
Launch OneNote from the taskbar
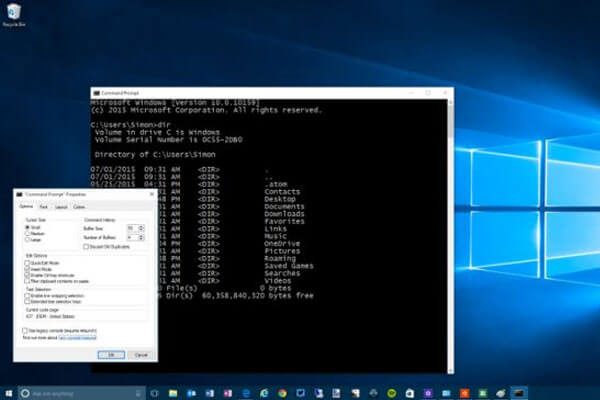tap(228, 393)
